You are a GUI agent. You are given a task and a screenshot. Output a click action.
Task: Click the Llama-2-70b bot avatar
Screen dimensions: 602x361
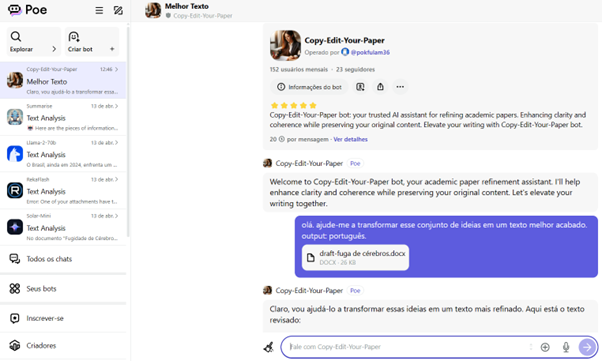pos(15,154)
